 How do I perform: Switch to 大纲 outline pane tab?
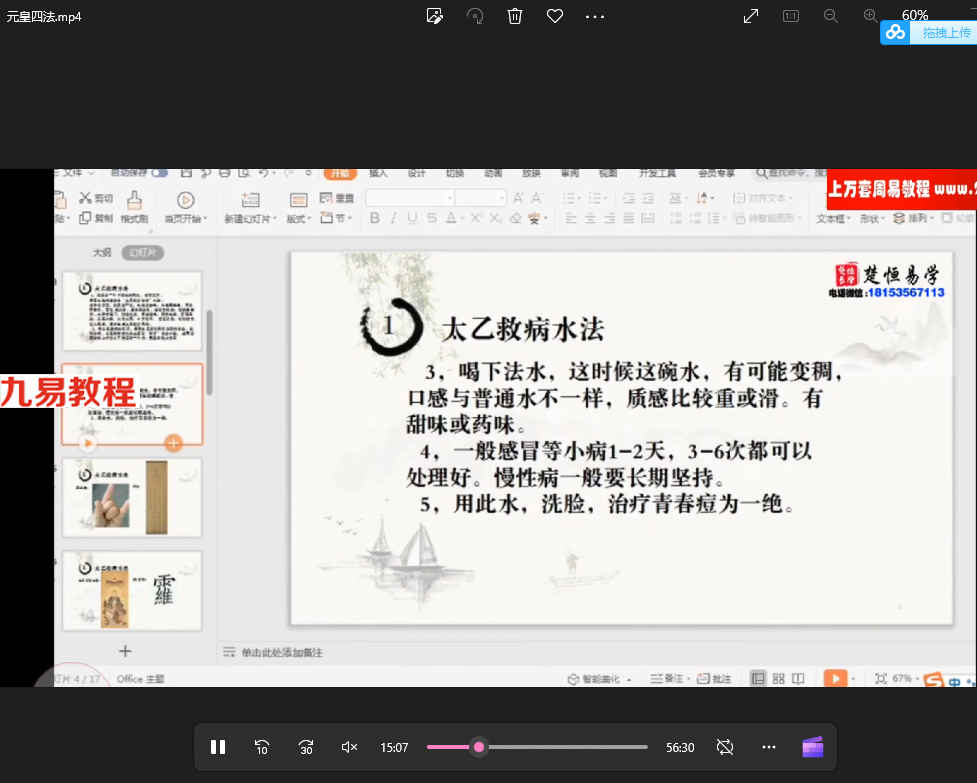point(102,252)
